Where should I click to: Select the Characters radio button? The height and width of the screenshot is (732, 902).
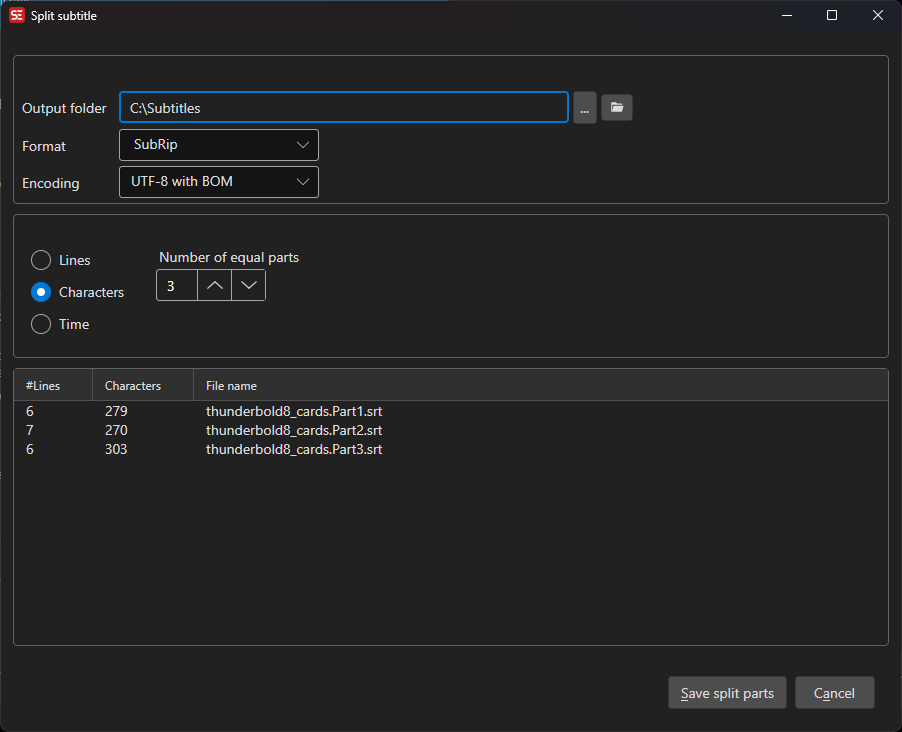(x=41, y=292)
